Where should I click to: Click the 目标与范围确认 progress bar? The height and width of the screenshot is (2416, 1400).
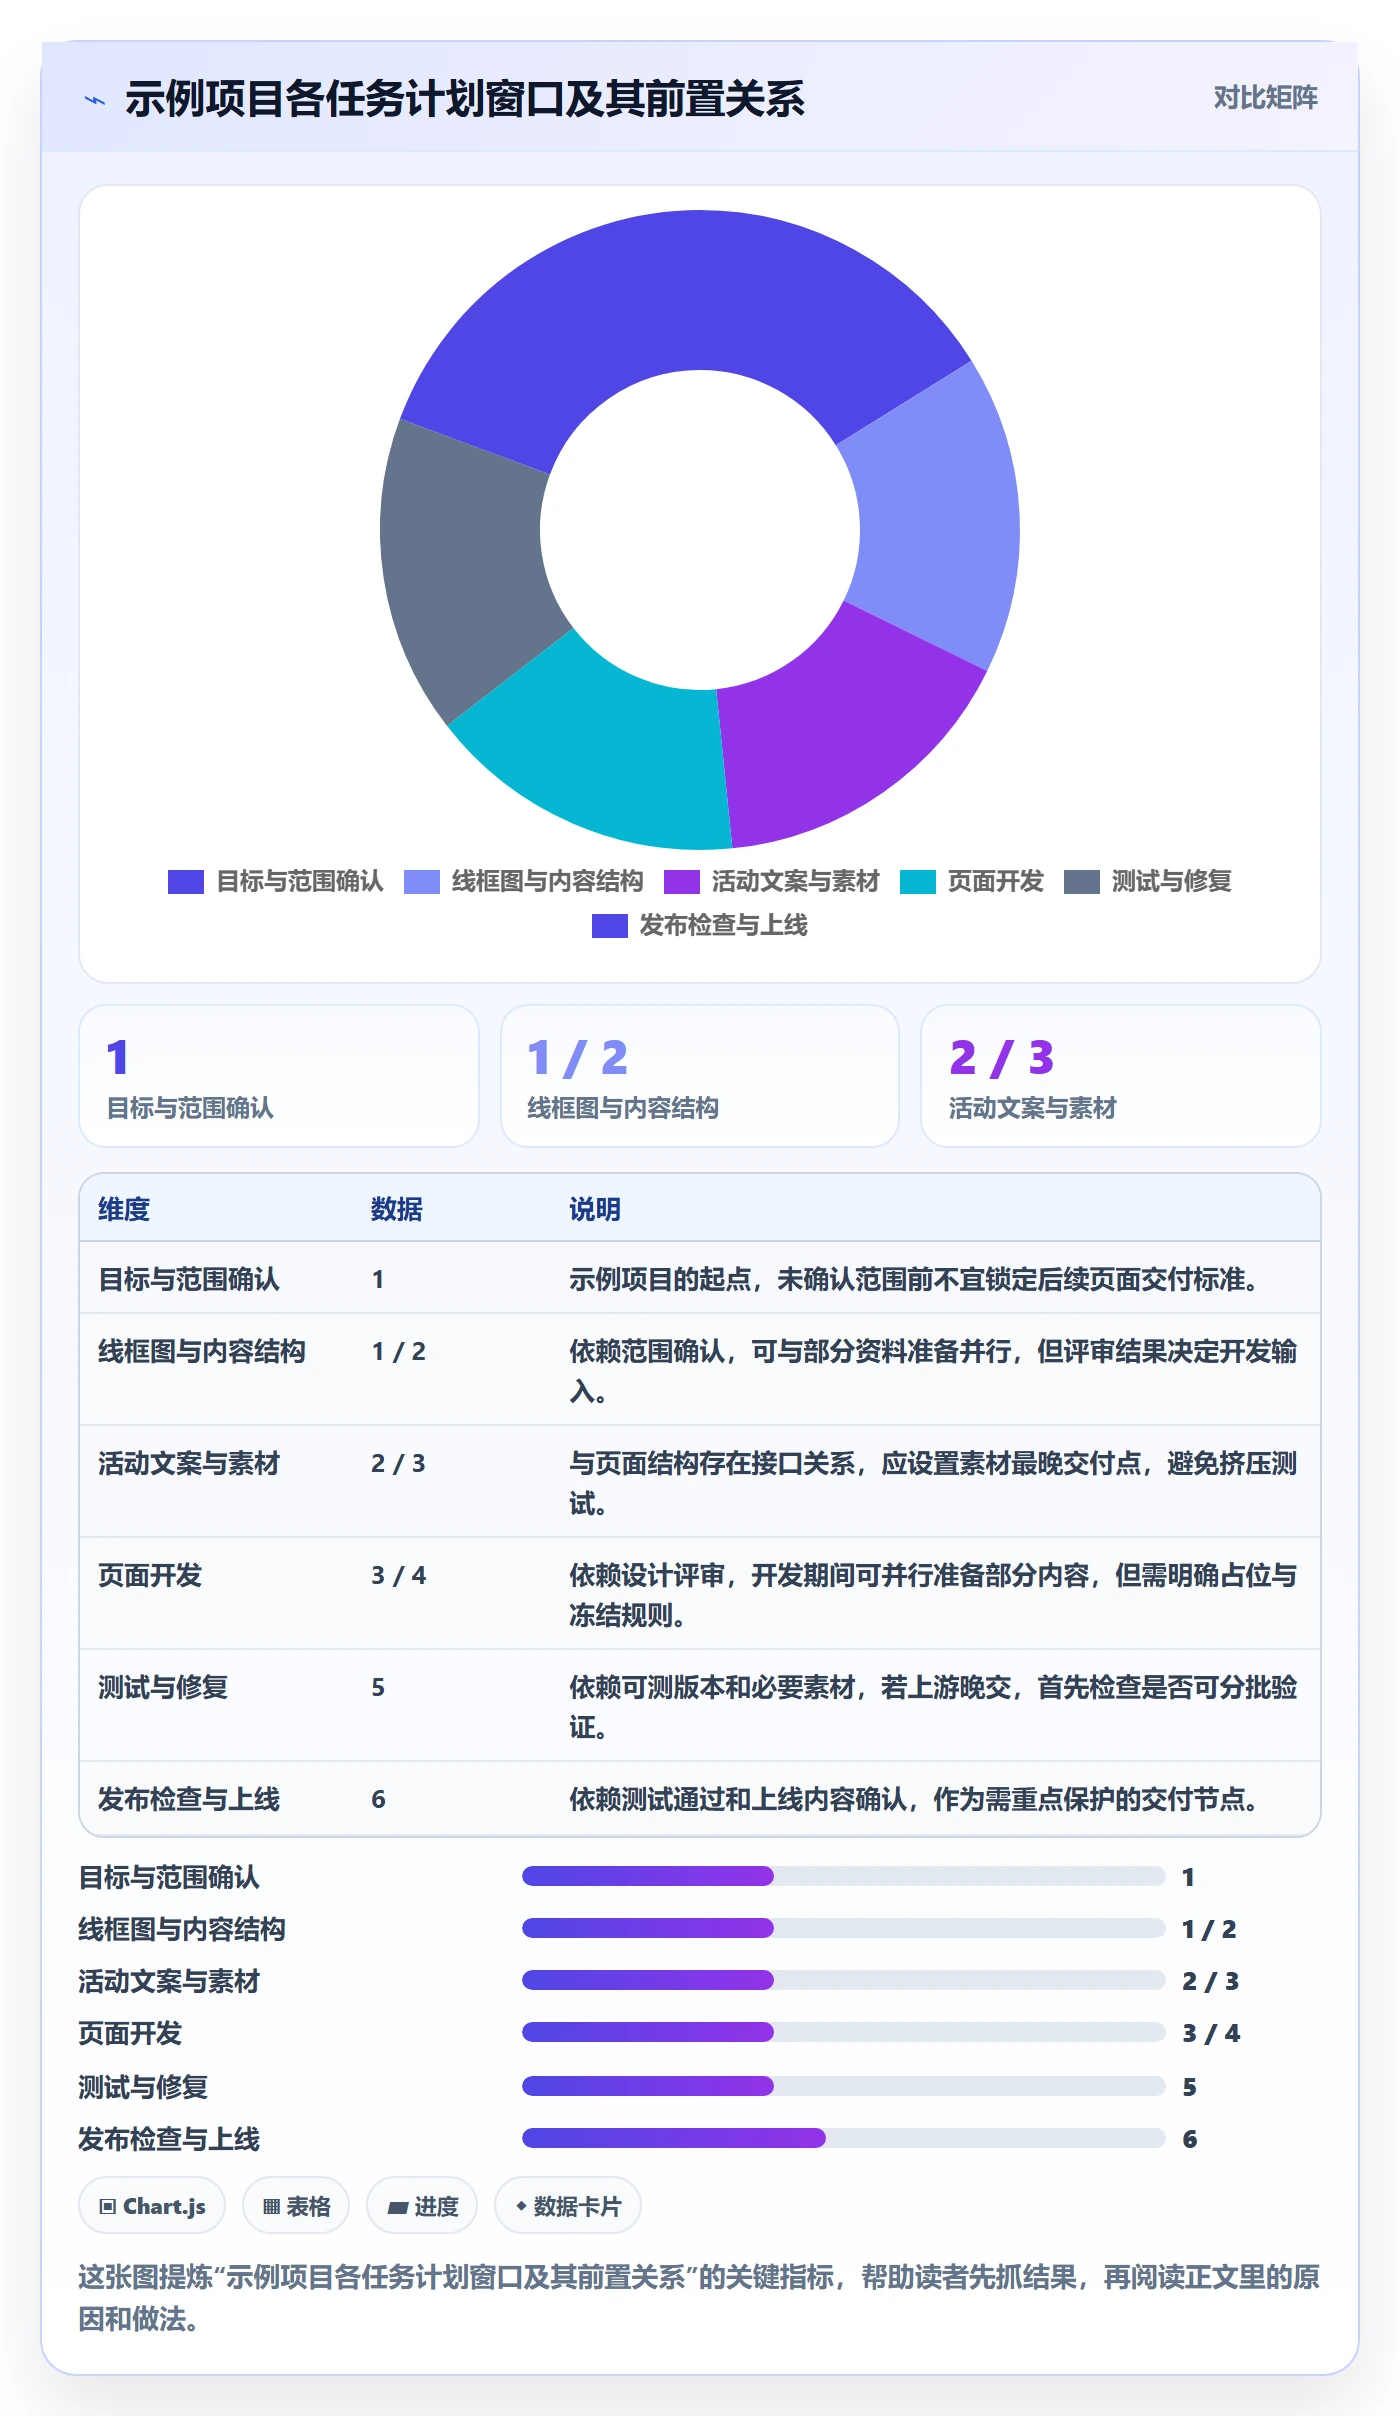(844, 1876)
